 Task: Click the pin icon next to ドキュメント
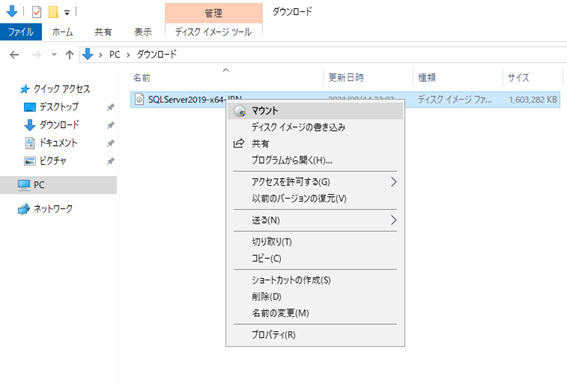(x=110, y=143)
